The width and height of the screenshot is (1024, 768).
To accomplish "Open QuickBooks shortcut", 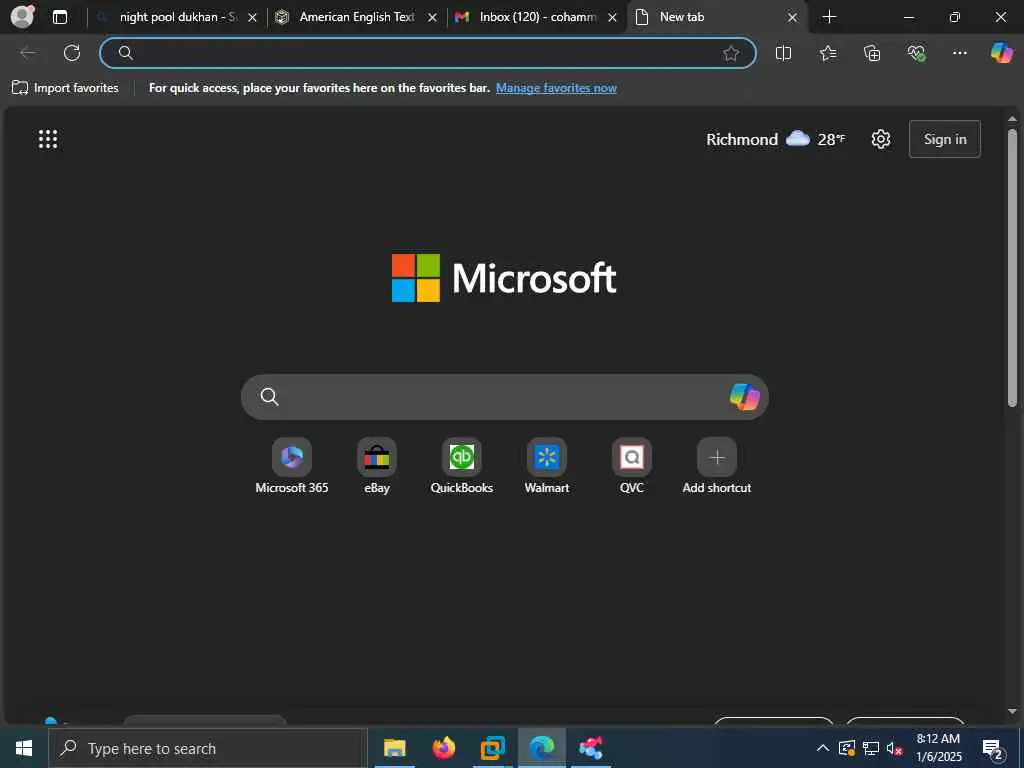I will 462,466.
